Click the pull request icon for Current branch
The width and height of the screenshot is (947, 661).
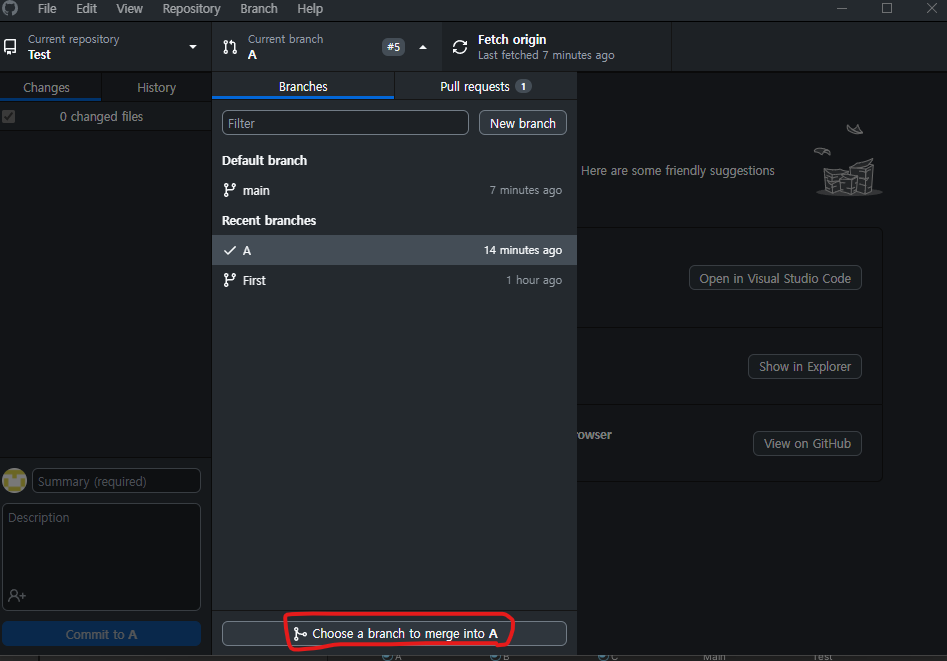click(x=230, y=47)
